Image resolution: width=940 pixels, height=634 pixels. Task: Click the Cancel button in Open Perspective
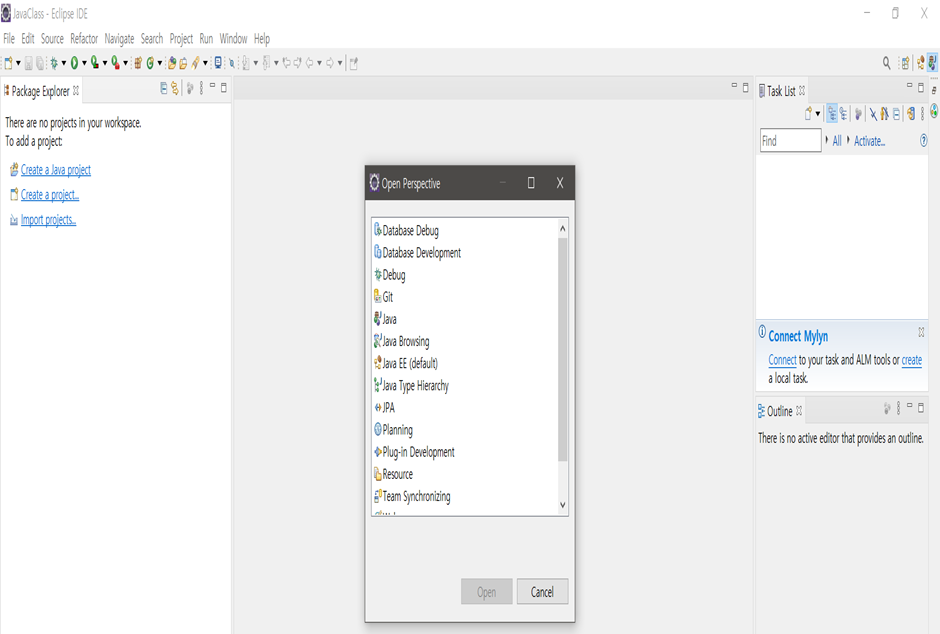click(x=542, y=591)
